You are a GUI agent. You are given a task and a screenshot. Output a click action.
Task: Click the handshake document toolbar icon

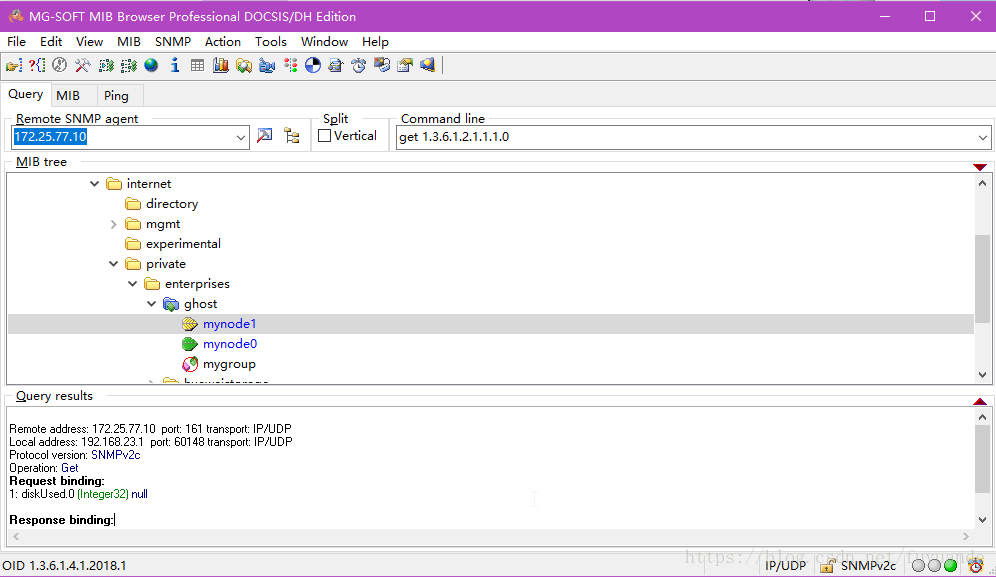click(405, 65)
